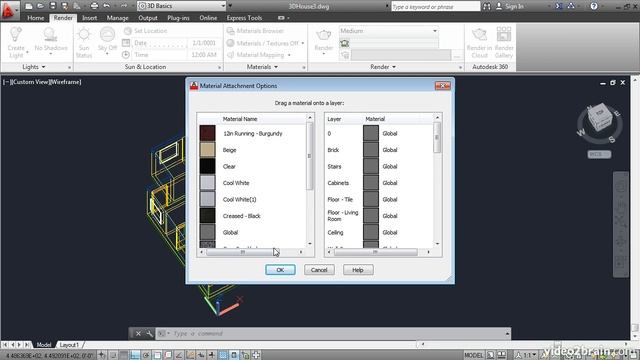
Task: Open the WCS coordinate system dropdown
Action: [x=599, y=154]
